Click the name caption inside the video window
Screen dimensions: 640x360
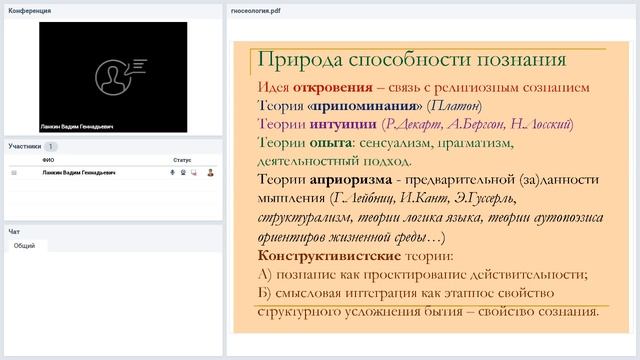click(x=77, y=127)
